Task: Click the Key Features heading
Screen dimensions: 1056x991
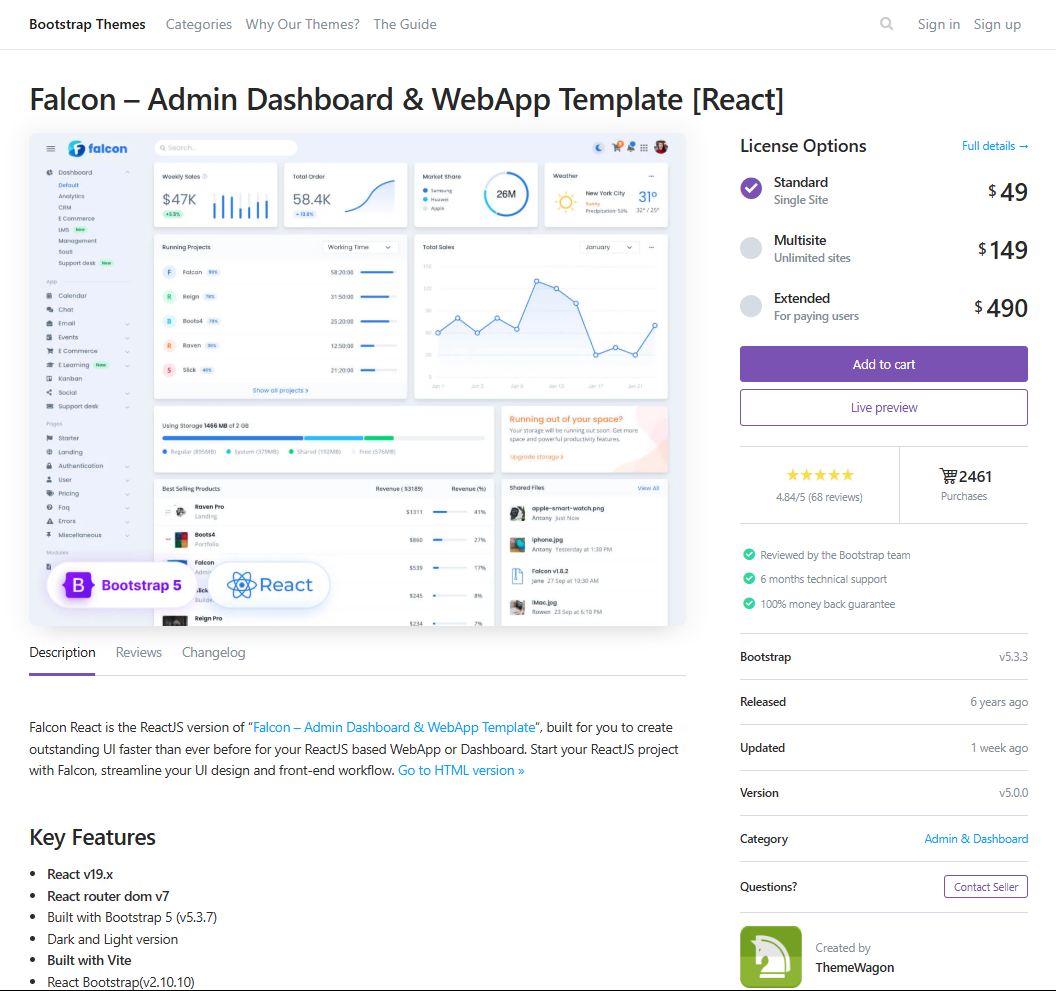Action: pos(92,837)
